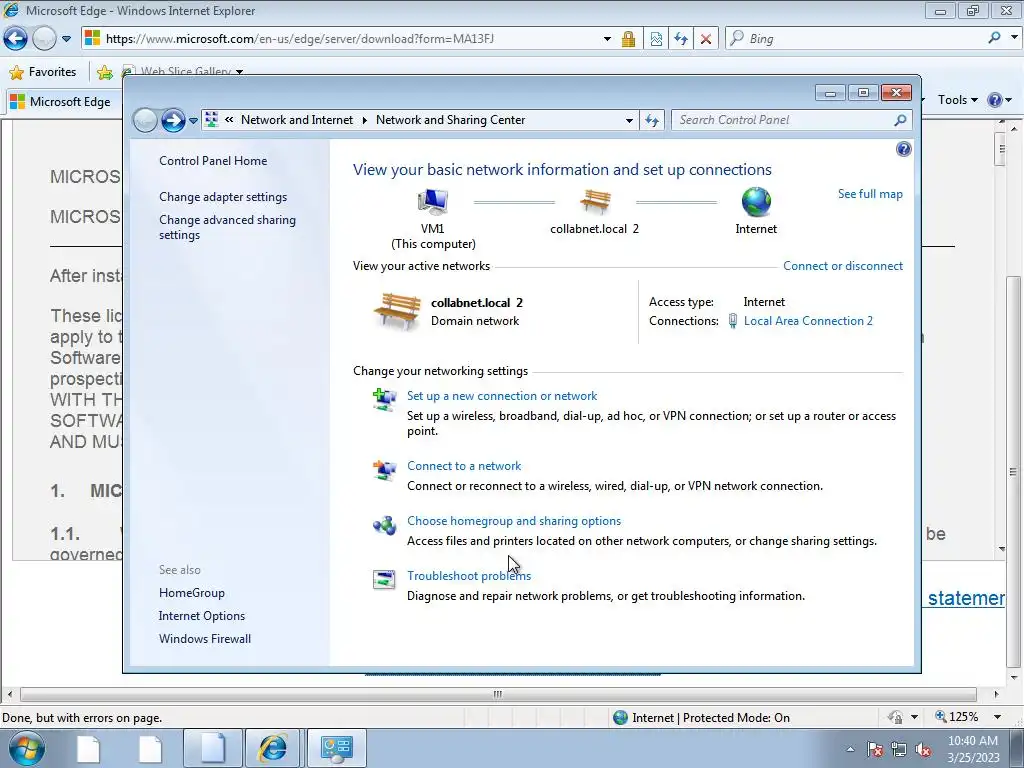Go to Control Panel Home
1024x768 pixels.
coord(213,161)
